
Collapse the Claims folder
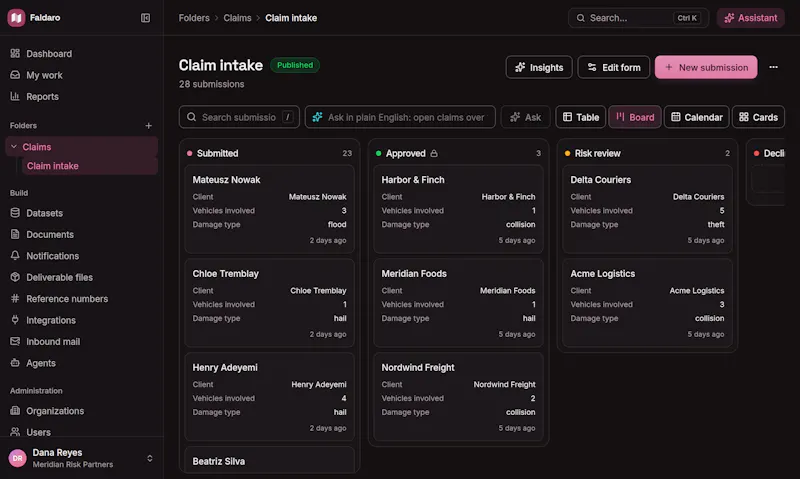(14, 146)
